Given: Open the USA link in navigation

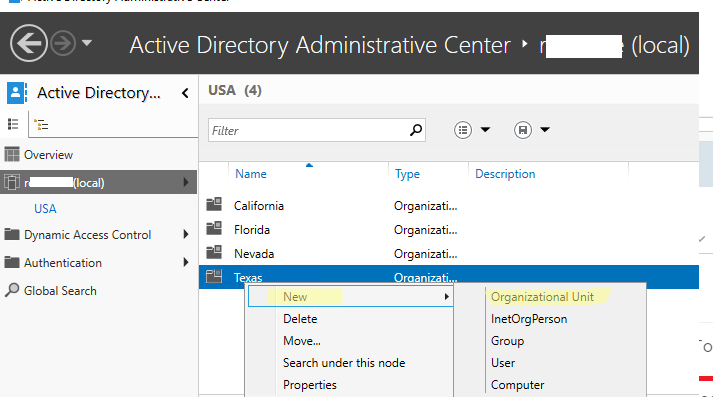Looking at the screenshot, I should [45, 209].
